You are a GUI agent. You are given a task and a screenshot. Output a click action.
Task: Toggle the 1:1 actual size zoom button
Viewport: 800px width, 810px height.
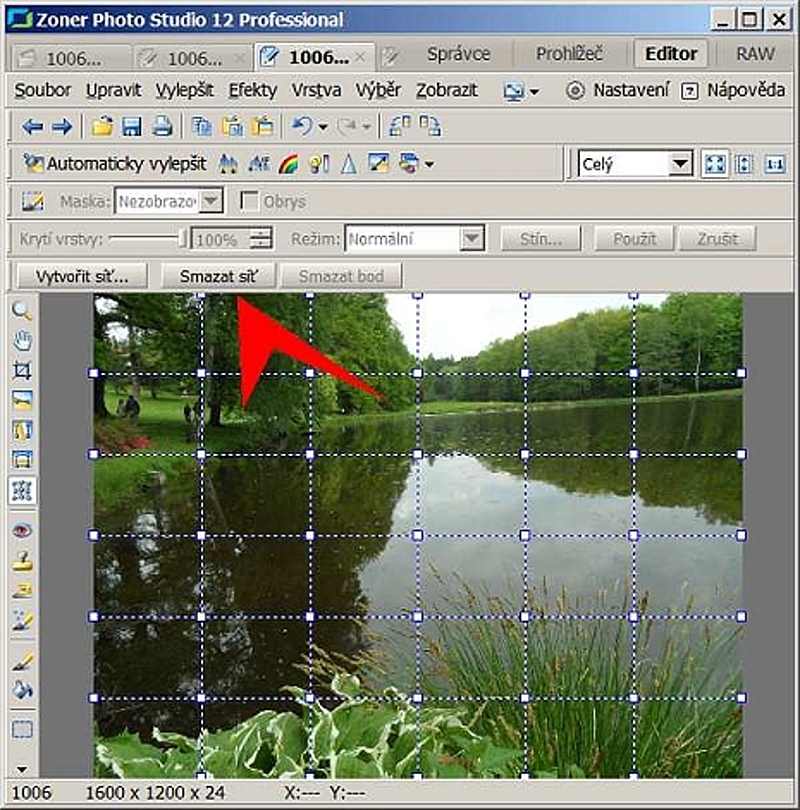pos(776,164)
